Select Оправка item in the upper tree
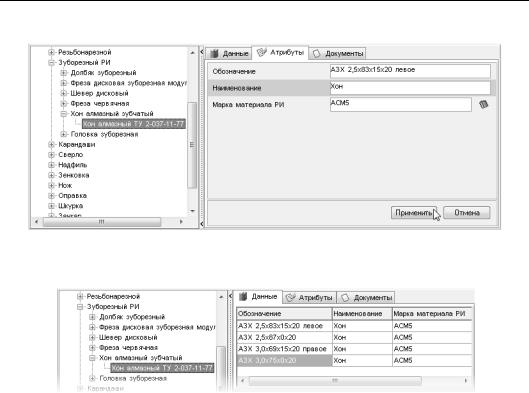 click(x=72, y=196)
